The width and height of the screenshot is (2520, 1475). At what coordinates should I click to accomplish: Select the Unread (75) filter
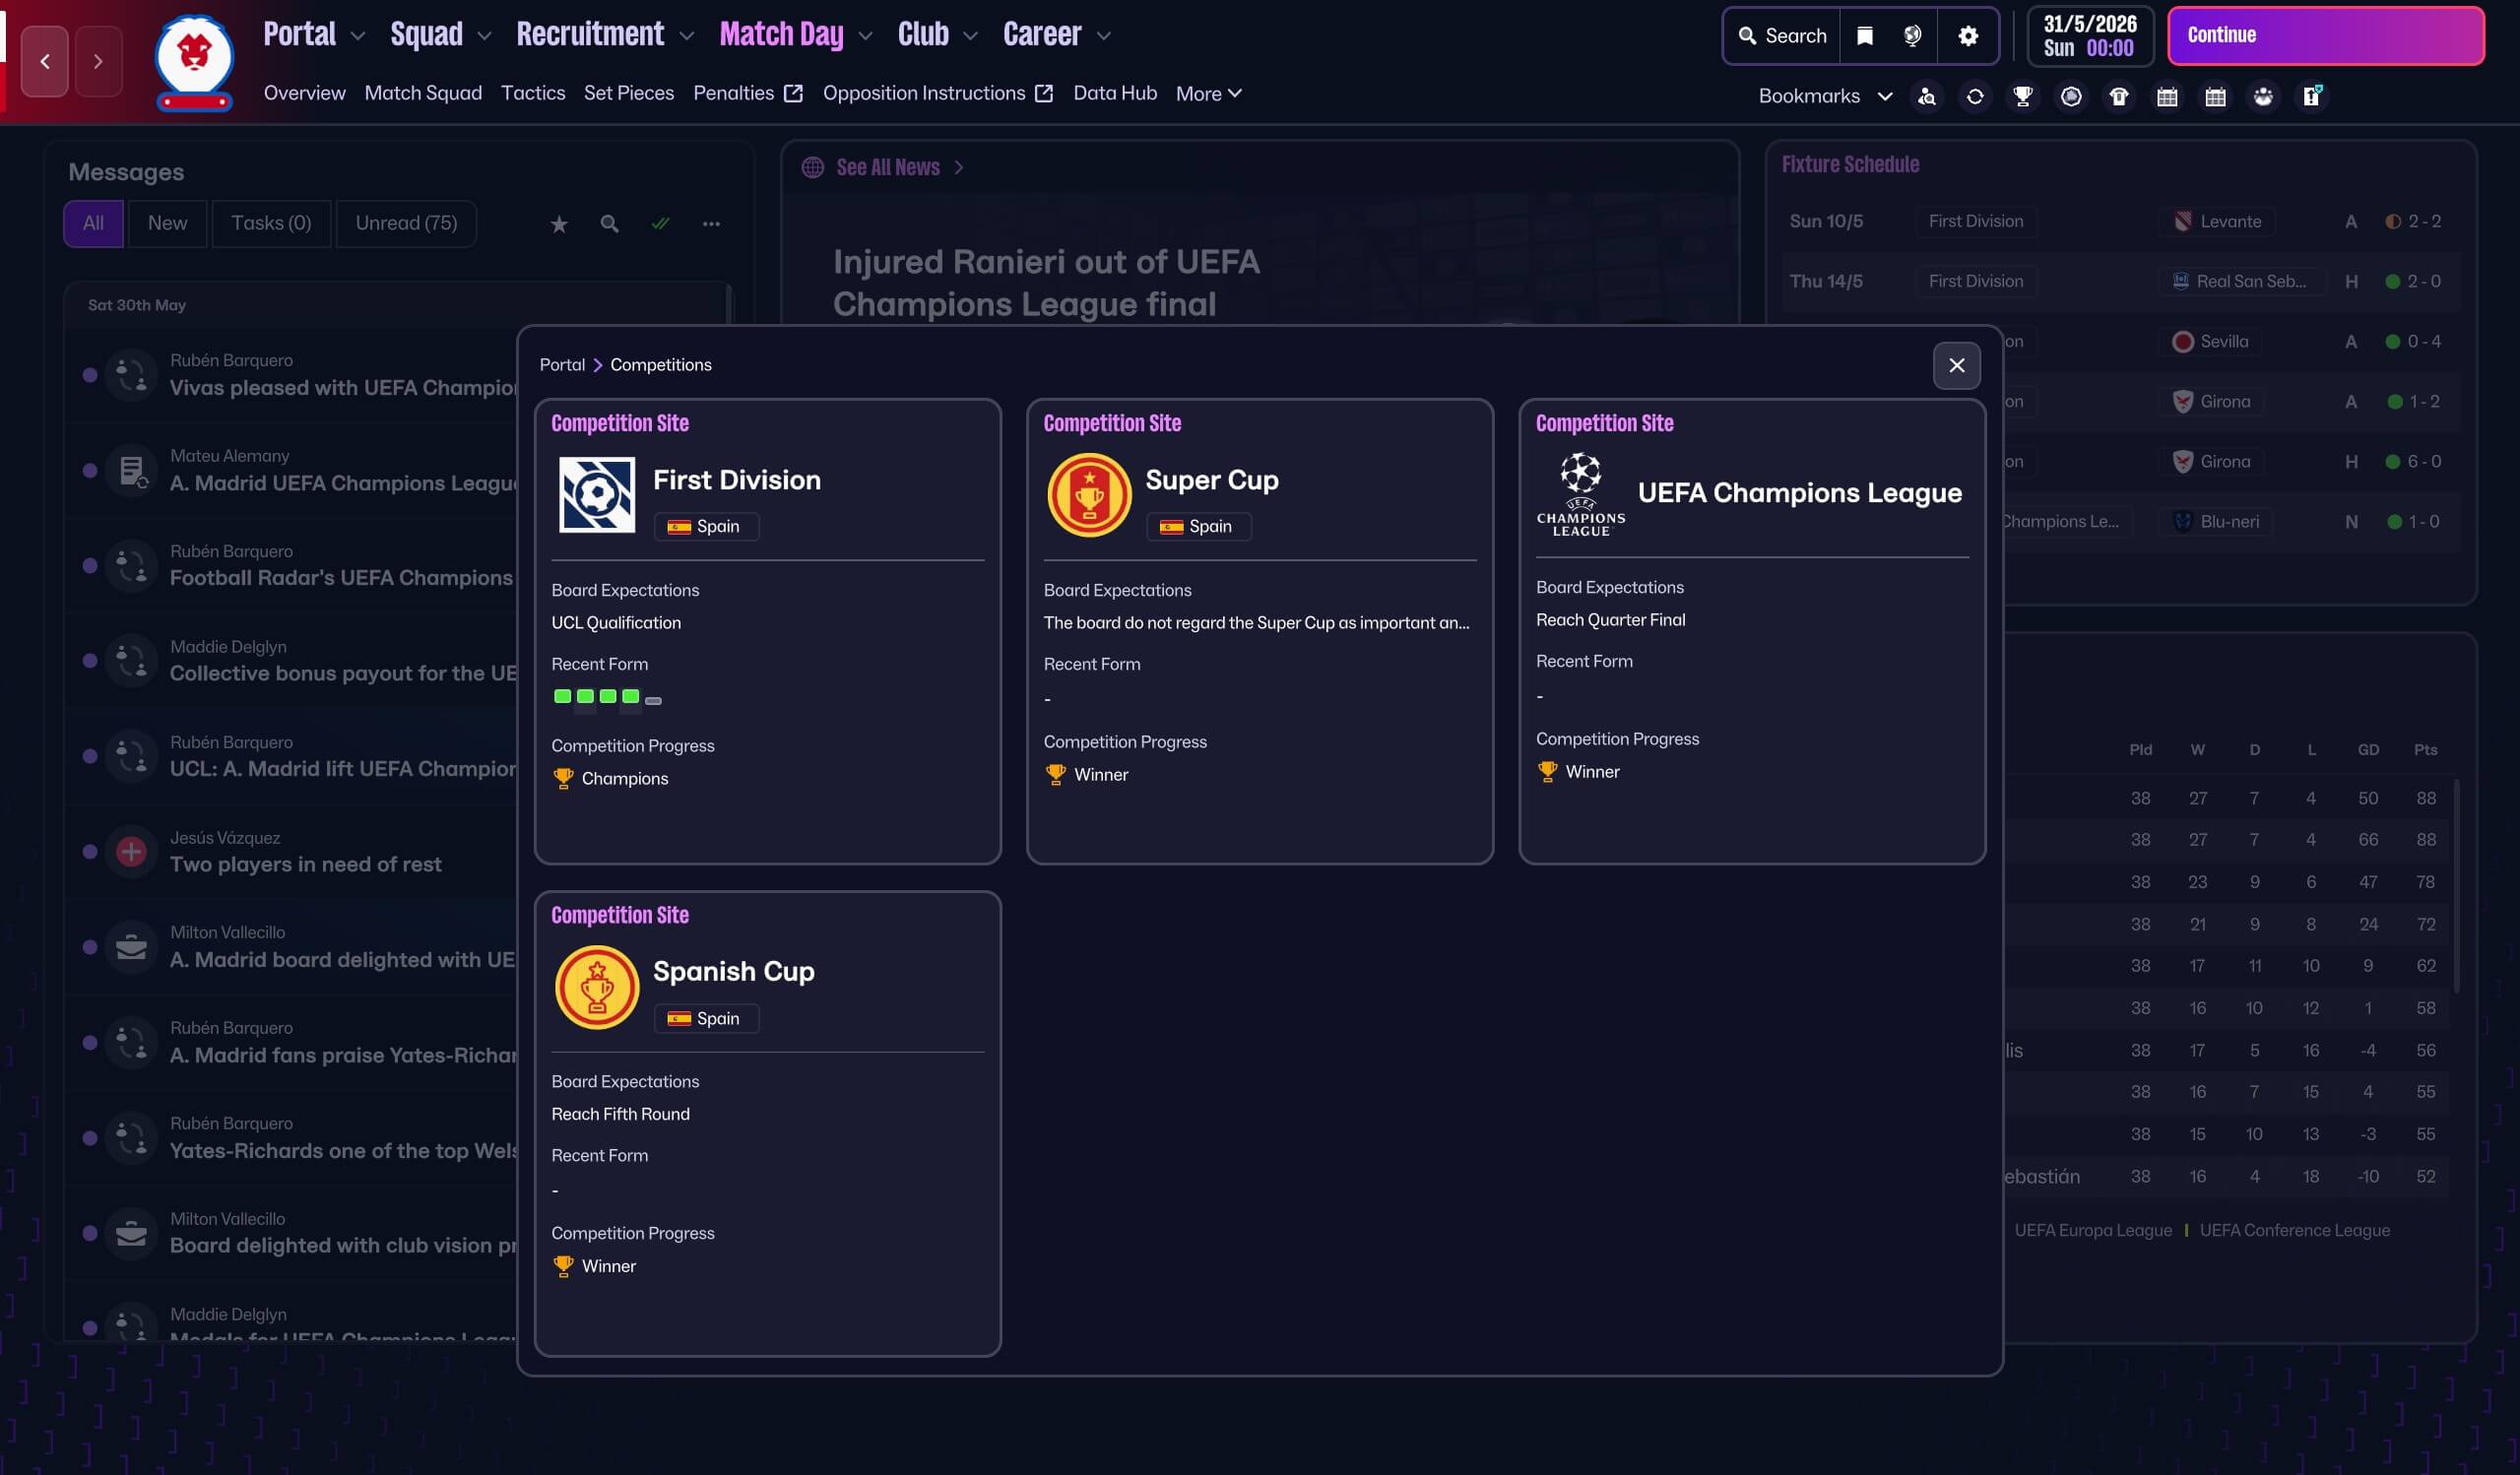(x=406, y=223)
